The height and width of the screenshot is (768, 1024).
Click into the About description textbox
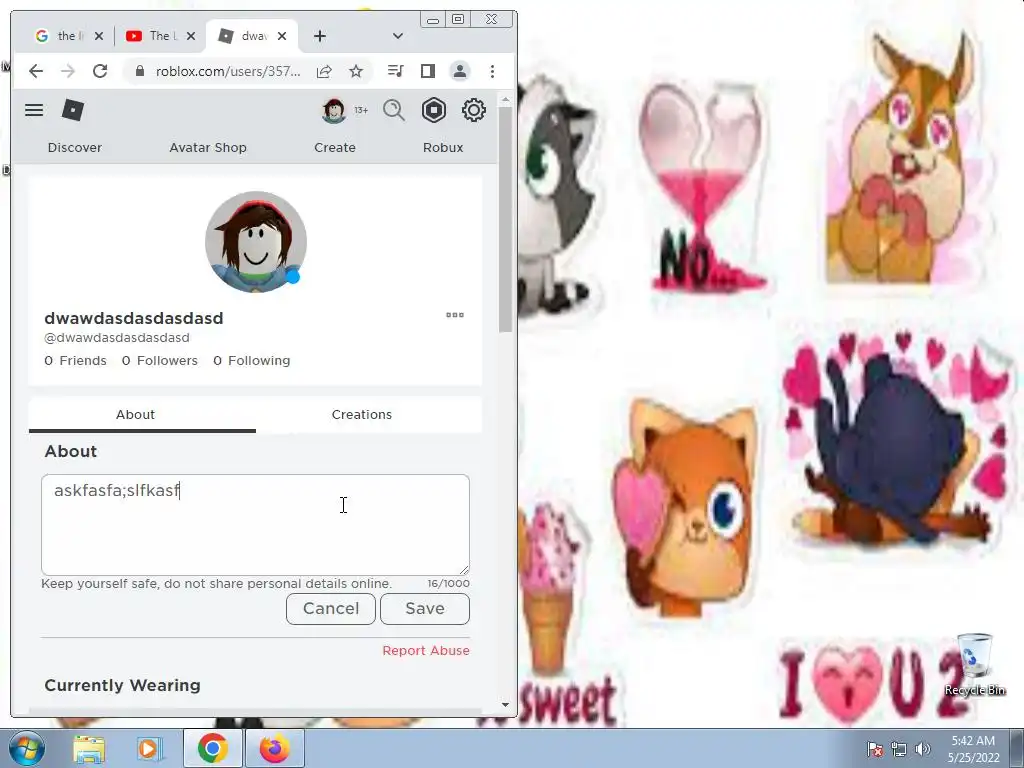[255, 525]
